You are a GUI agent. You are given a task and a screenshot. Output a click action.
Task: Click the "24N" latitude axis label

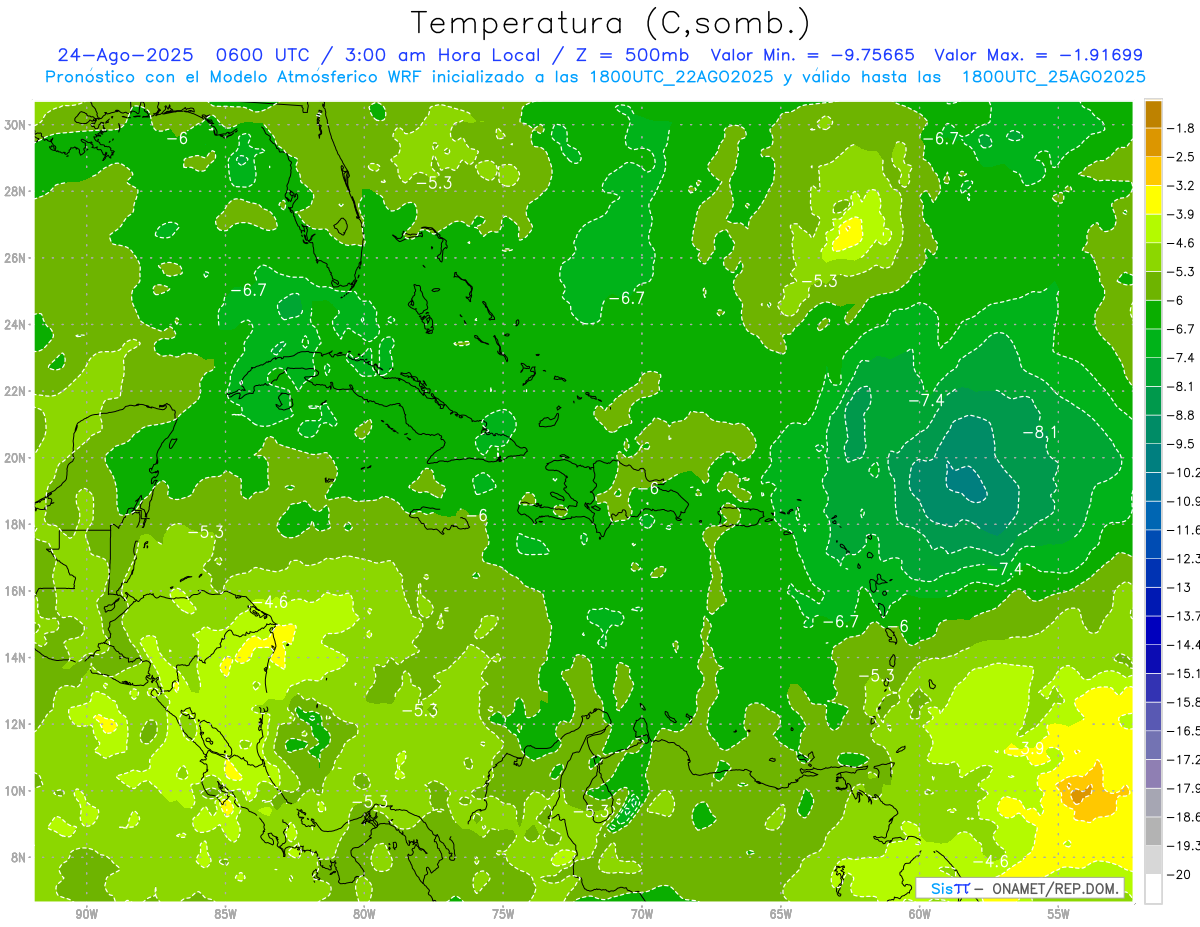(x=16, y=324)
